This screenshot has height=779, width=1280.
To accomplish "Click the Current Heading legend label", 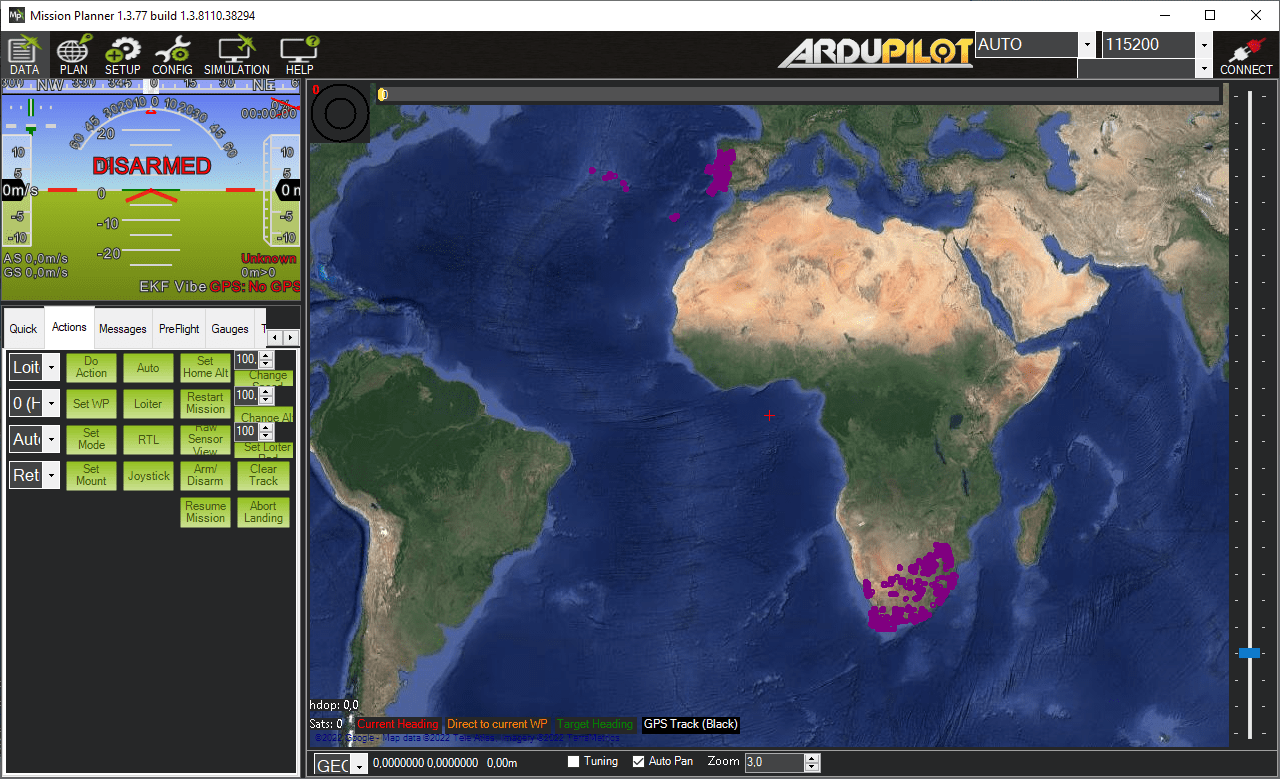I will [397, 724].
